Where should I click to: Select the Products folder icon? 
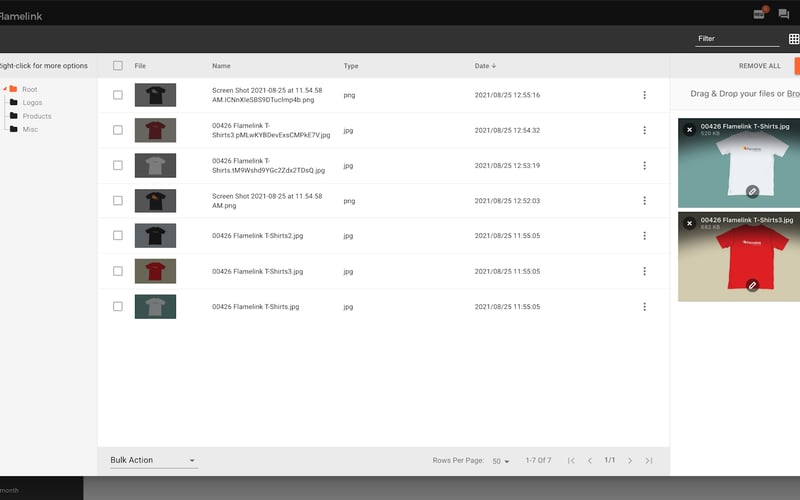click(x=14, y=115)
